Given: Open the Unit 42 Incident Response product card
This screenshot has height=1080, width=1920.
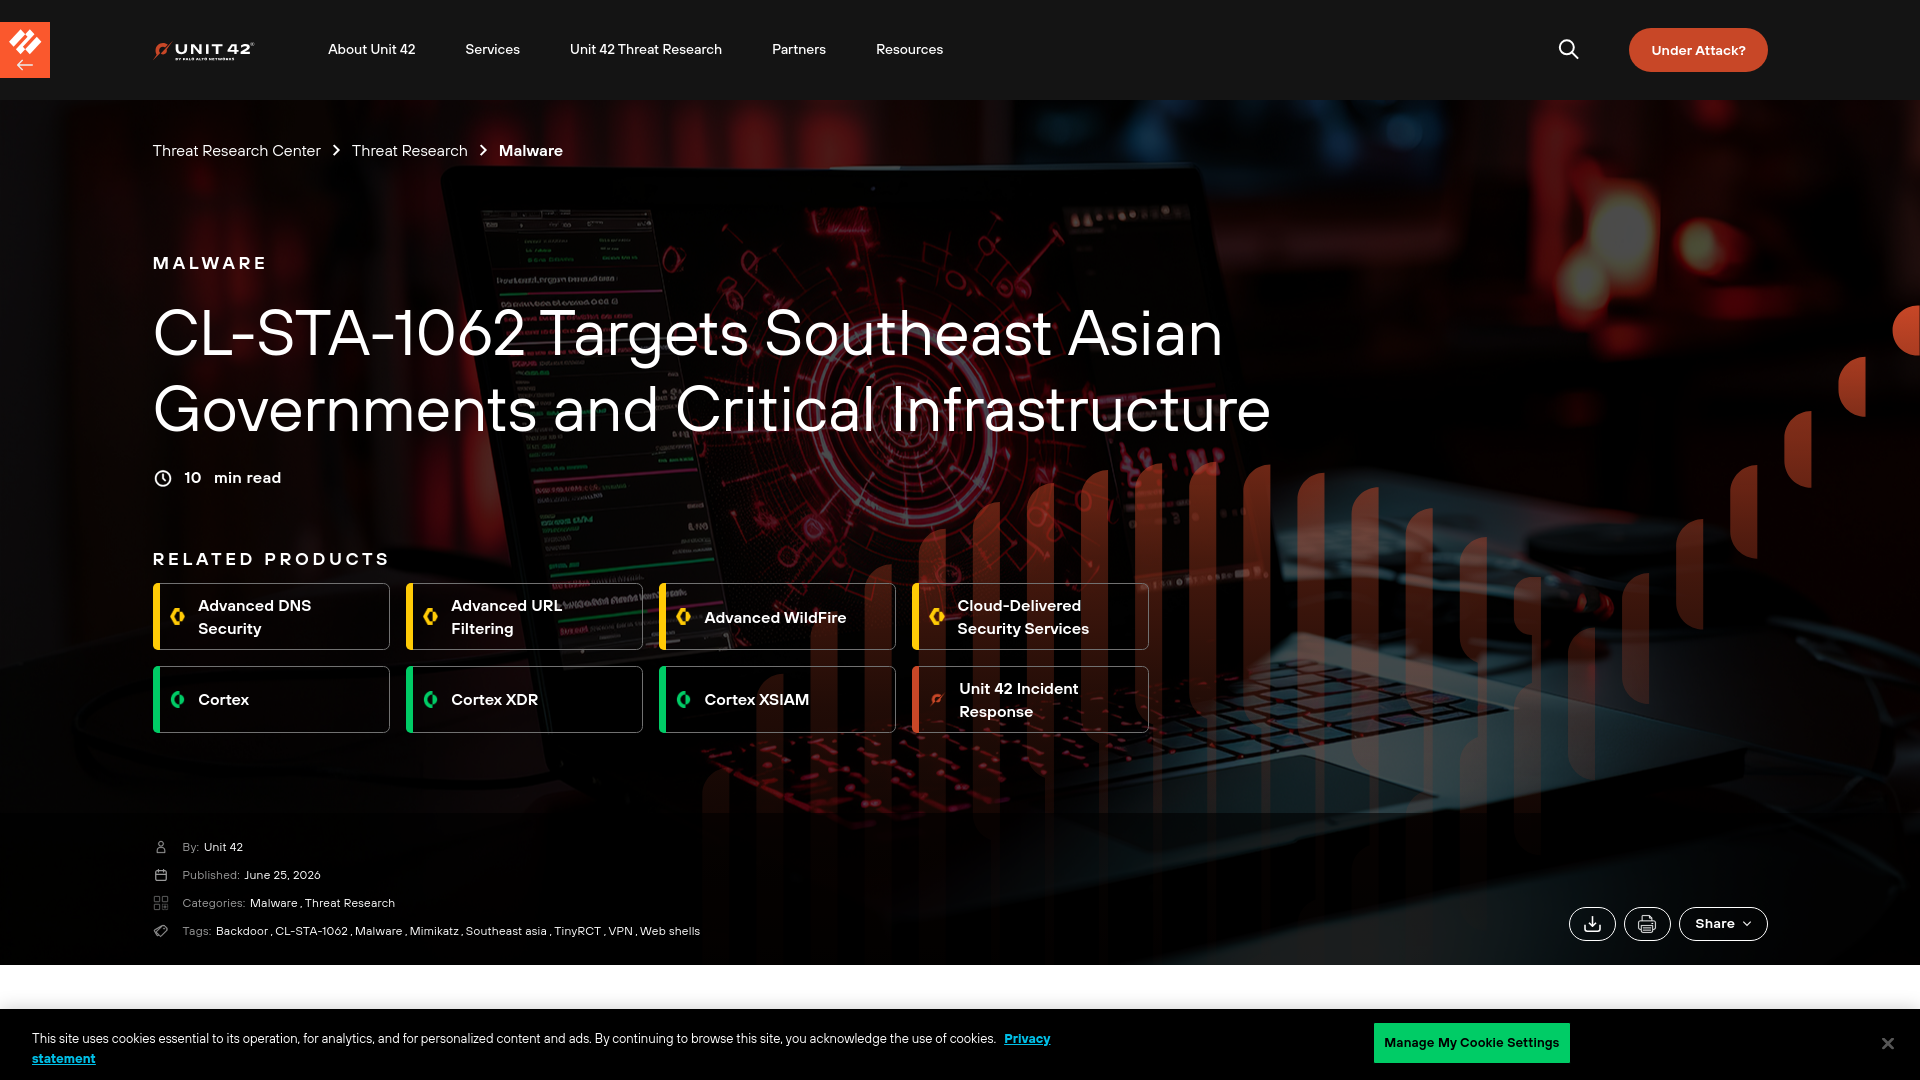Looking at the screenshot, I should (1030, 700).
